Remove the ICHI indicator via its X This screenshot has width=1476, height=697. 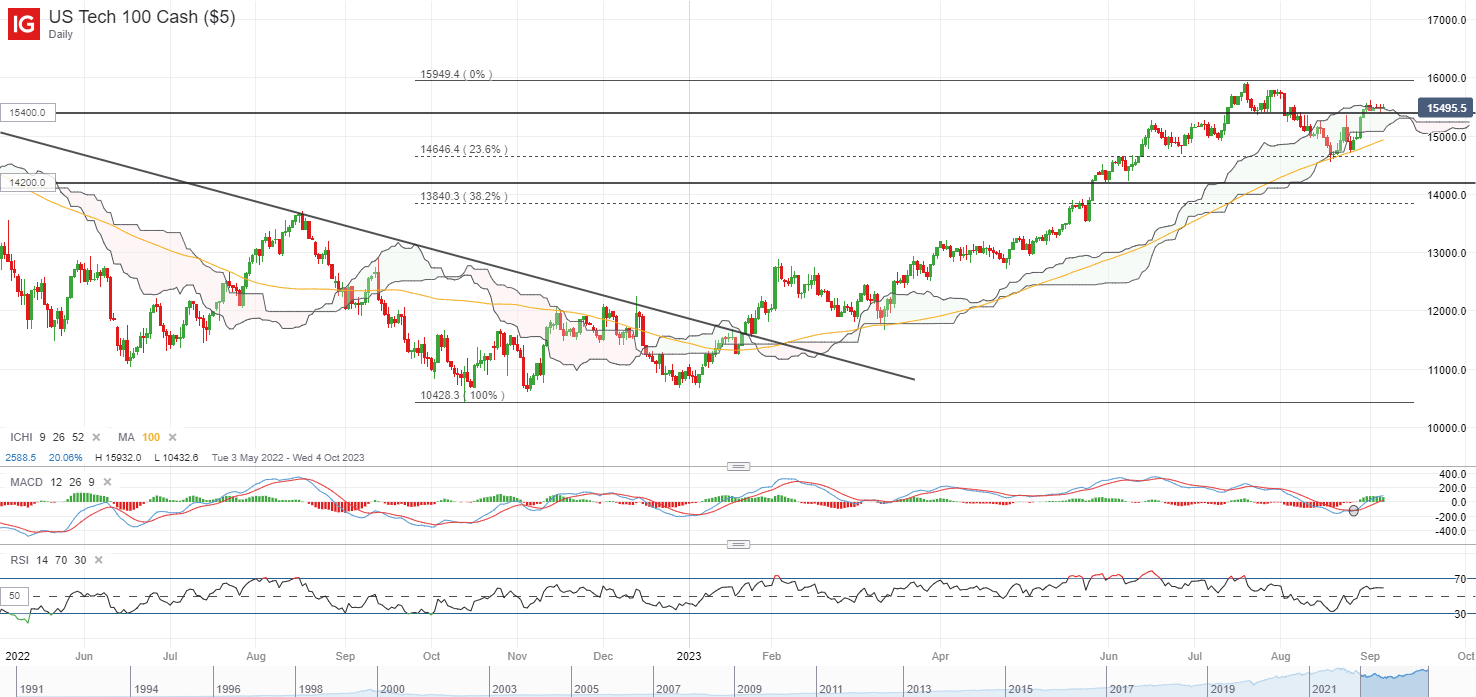click(97, 438)
